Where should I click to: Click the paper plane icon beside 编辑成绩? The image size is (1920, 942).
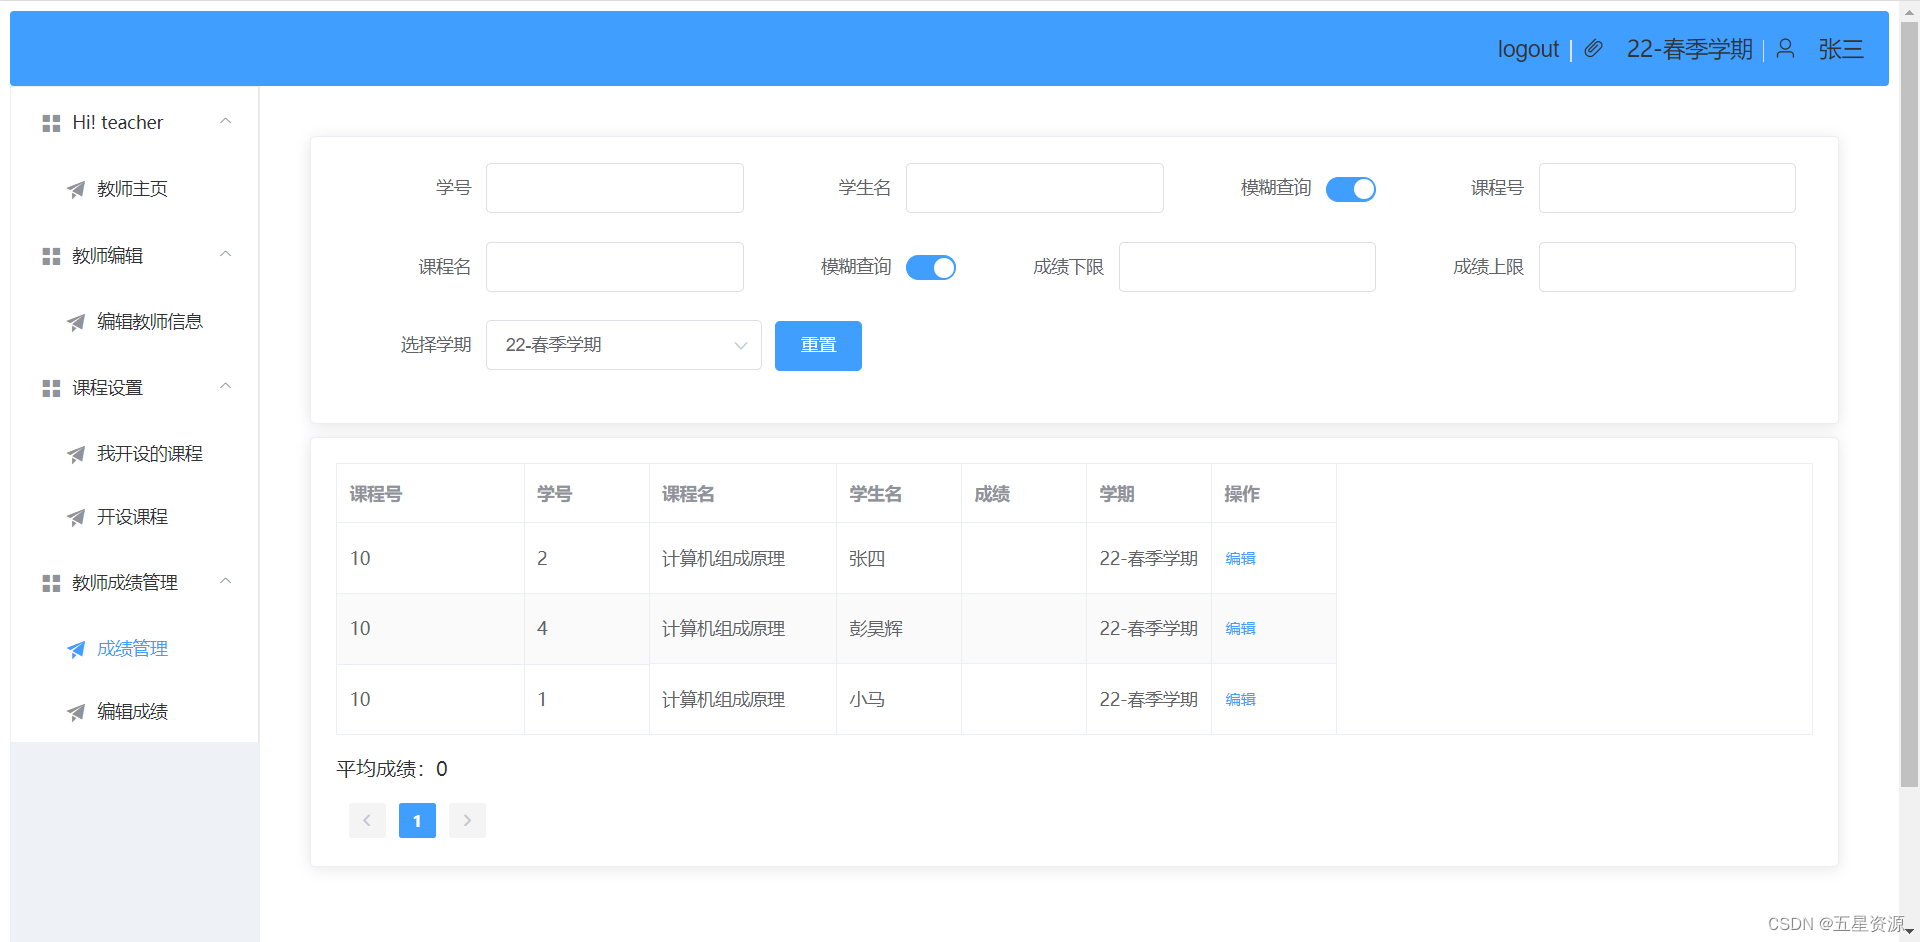point(76,712)
